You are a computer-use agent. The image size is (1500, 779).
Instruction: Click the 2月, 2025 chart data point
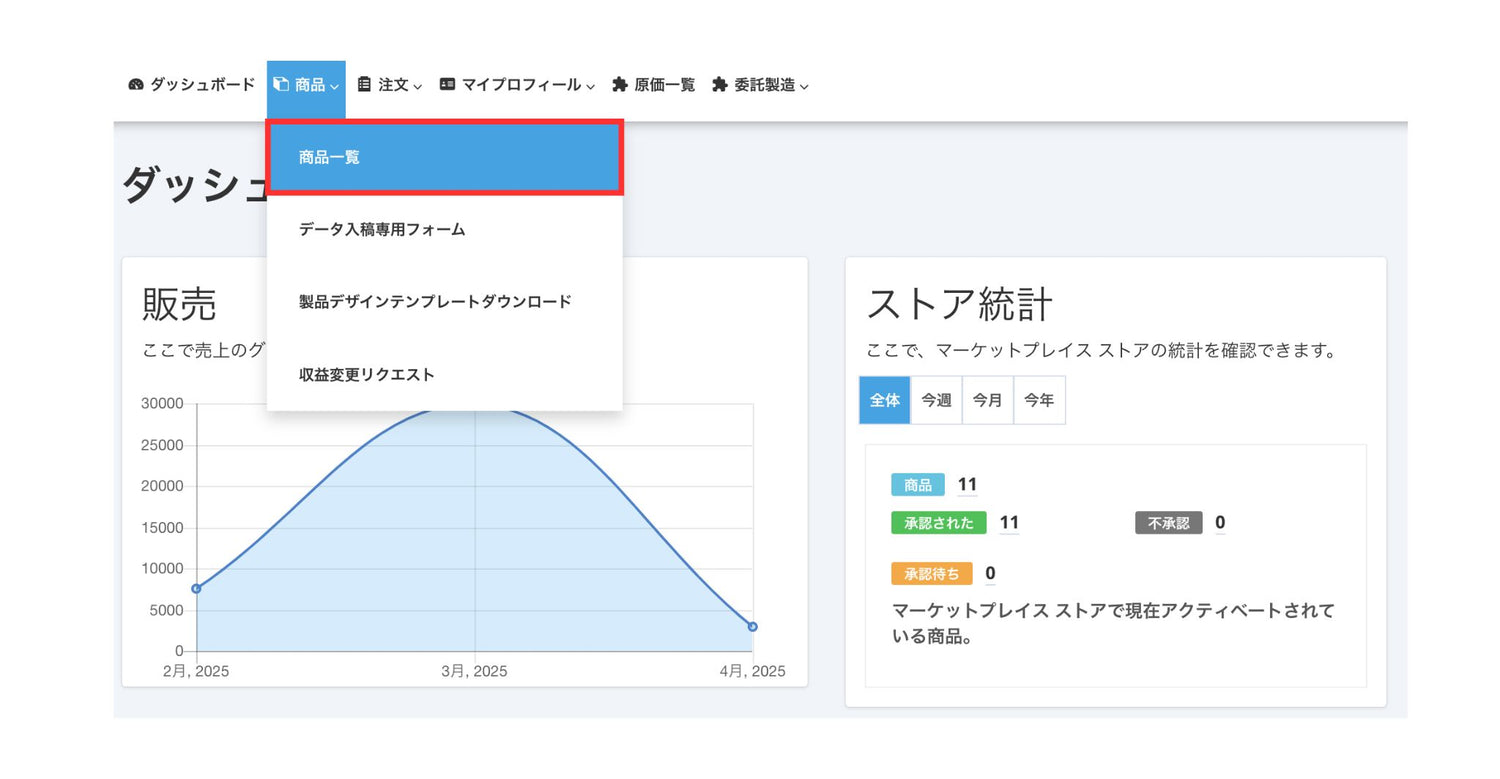tap(196, 589)
